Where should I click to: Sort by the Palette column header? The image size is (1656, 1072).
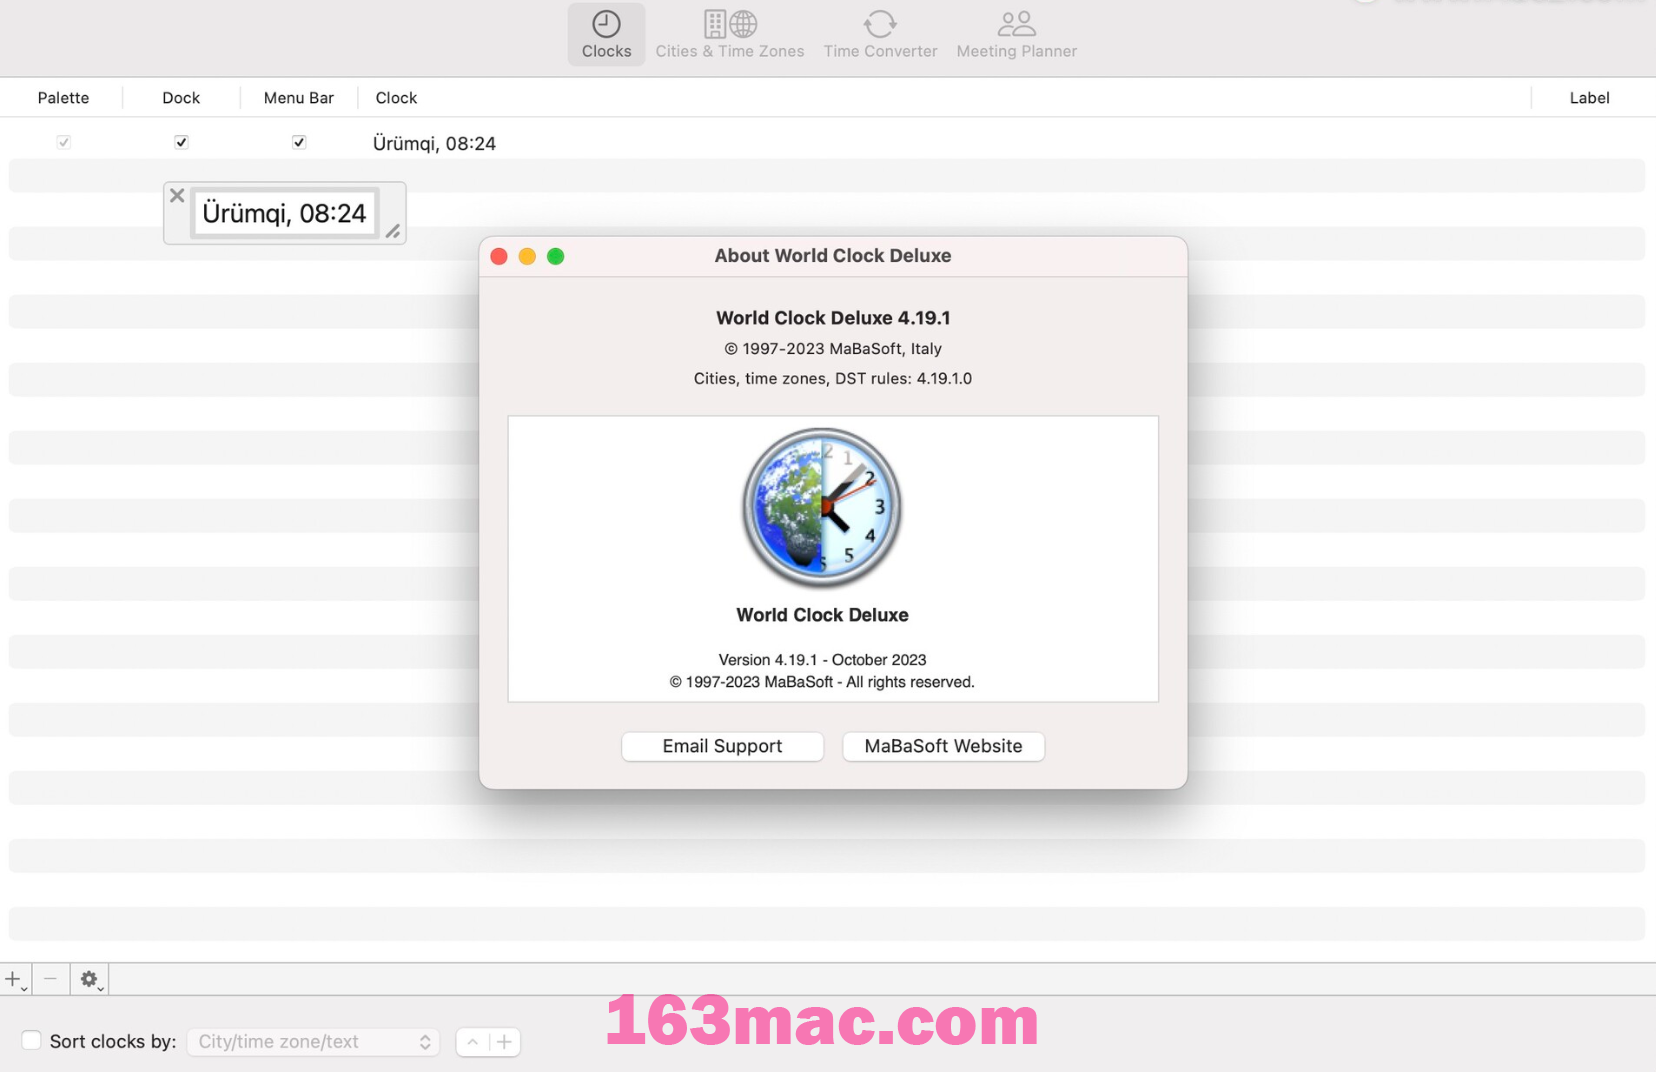tap(63, 98)
